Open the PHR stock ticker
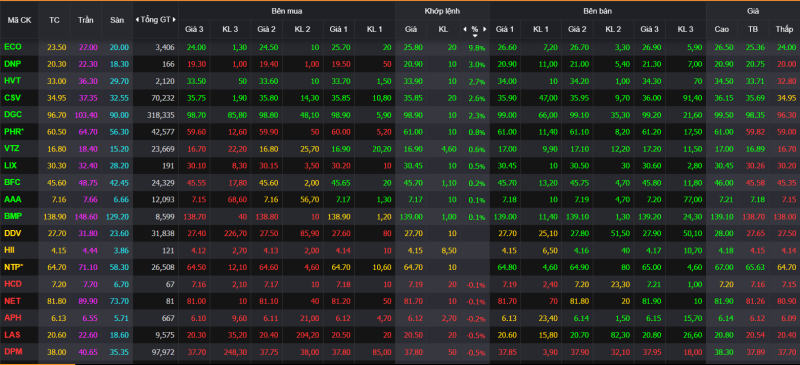The height and width of the screenshot is (365, 800). [13, 132]
